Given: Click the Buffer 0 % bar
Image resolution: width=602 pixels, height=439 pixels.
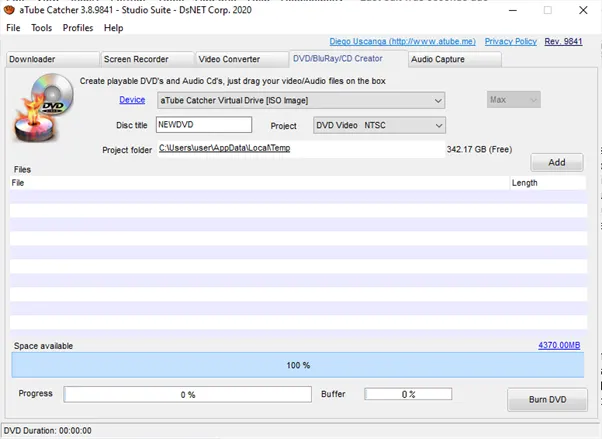Looking at the screenshot, I should tap(408, 394).
